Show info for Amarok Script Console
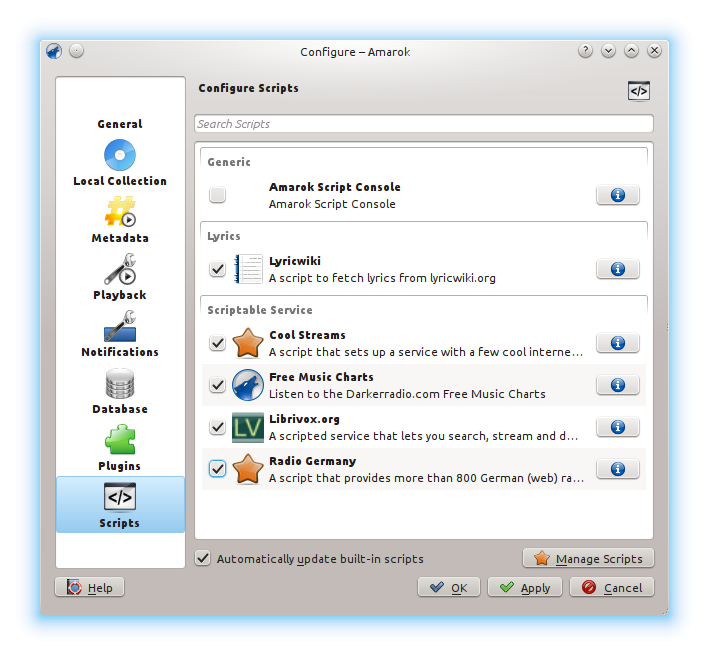Viewport: 709px width, 655px height. [x=618, y=195]
